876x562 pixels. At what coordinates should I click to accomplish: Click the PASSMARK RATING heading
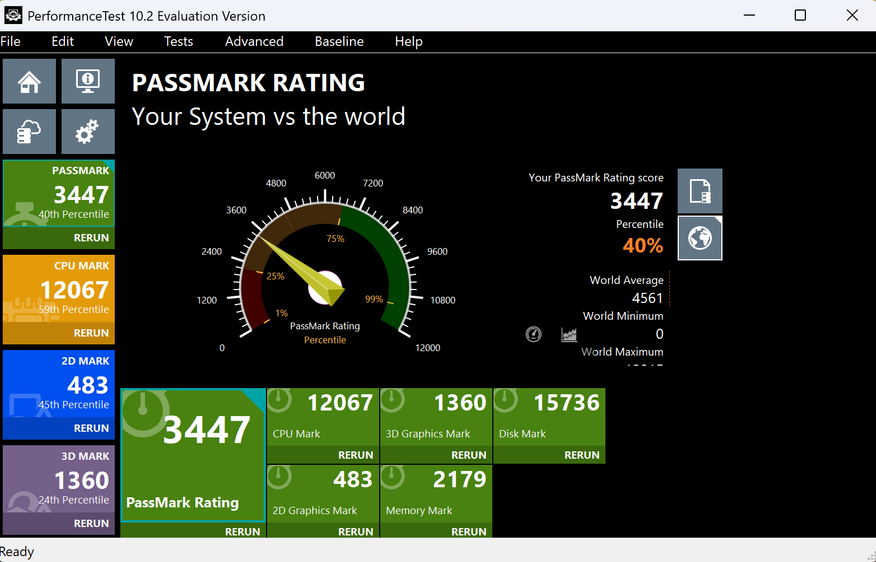(249, 83)
